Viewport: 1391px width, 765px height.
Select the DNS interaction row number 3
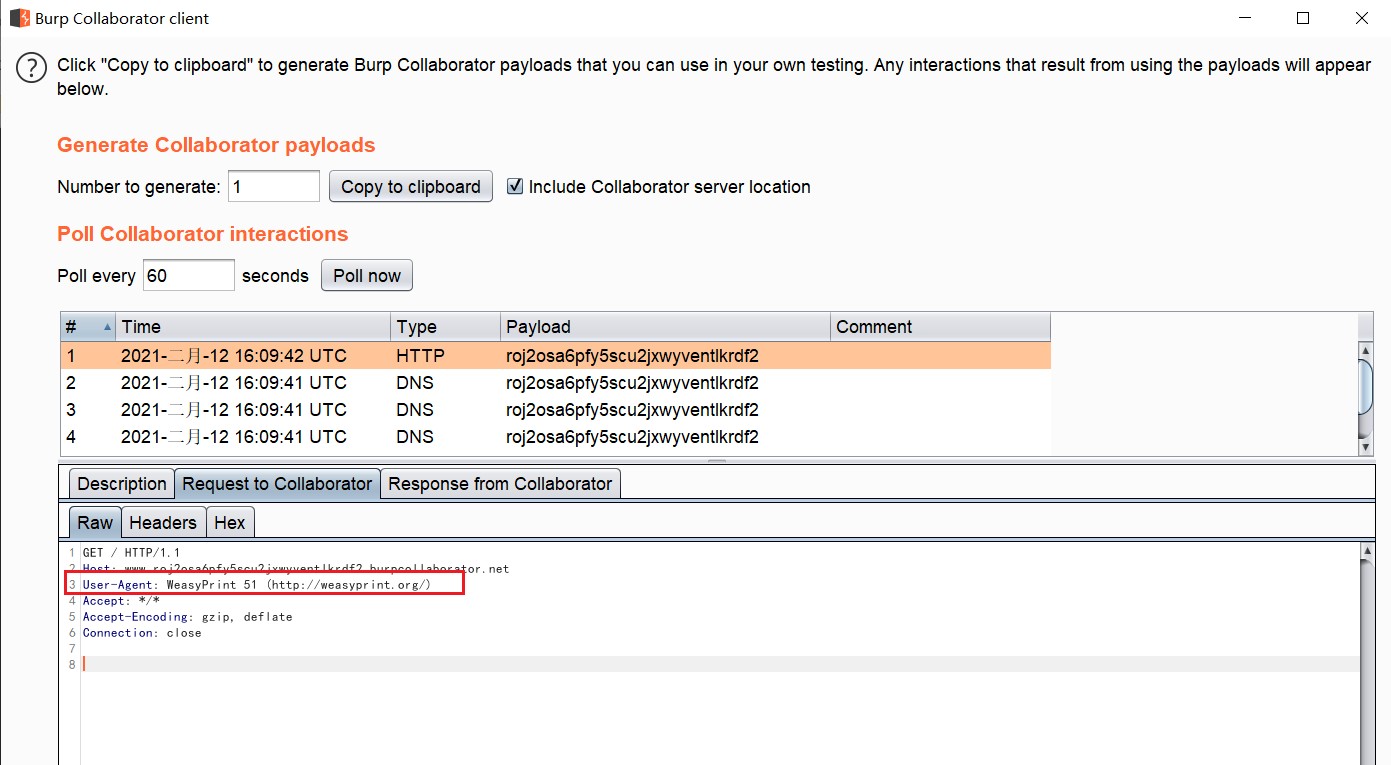(555, 410)
